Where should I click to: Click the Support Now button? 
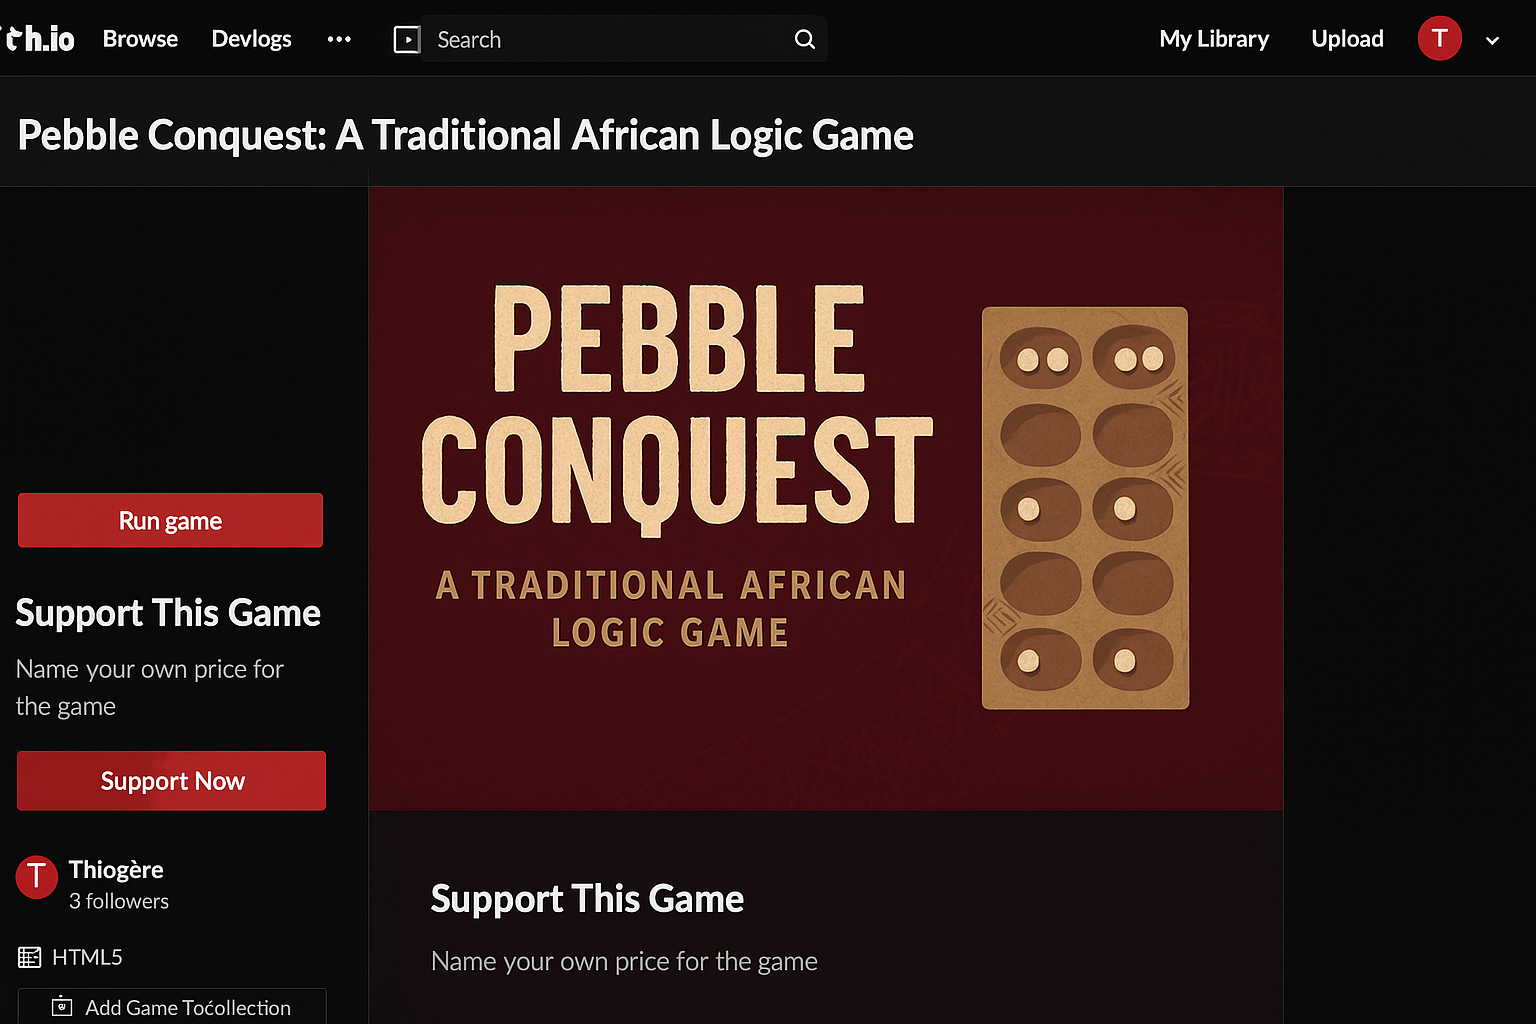pyautogui.click(x=172, y=781)
